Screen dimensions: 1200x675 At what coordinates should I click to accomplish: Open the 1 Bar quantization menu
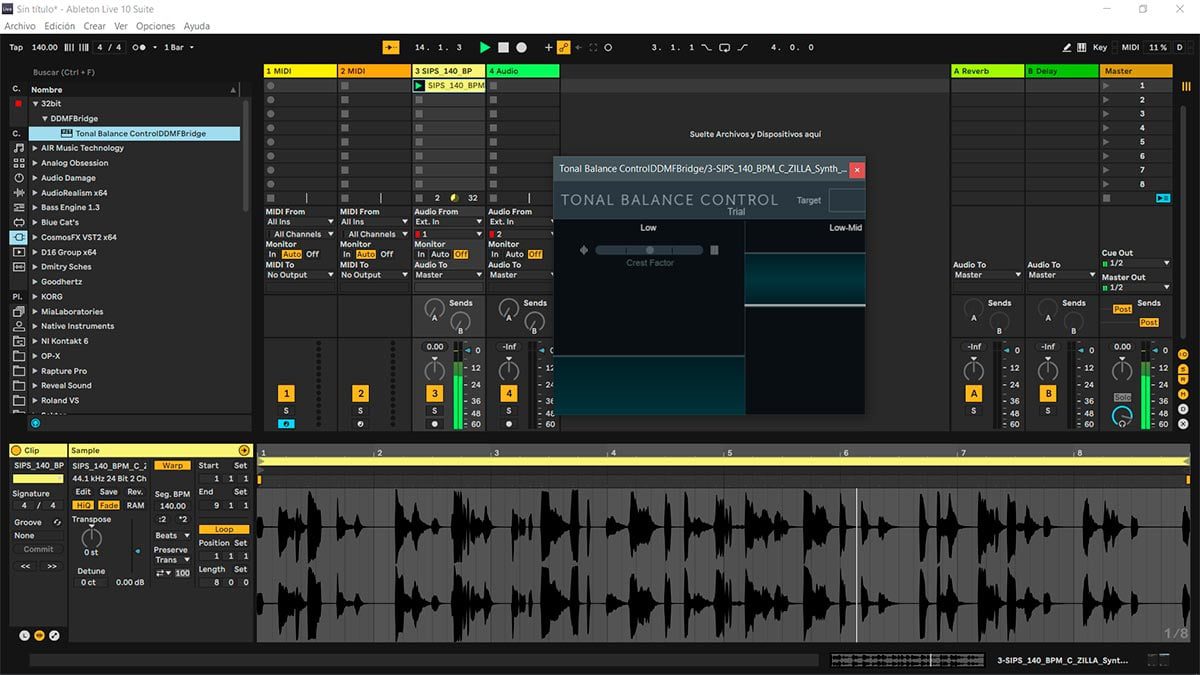[178, 47]
